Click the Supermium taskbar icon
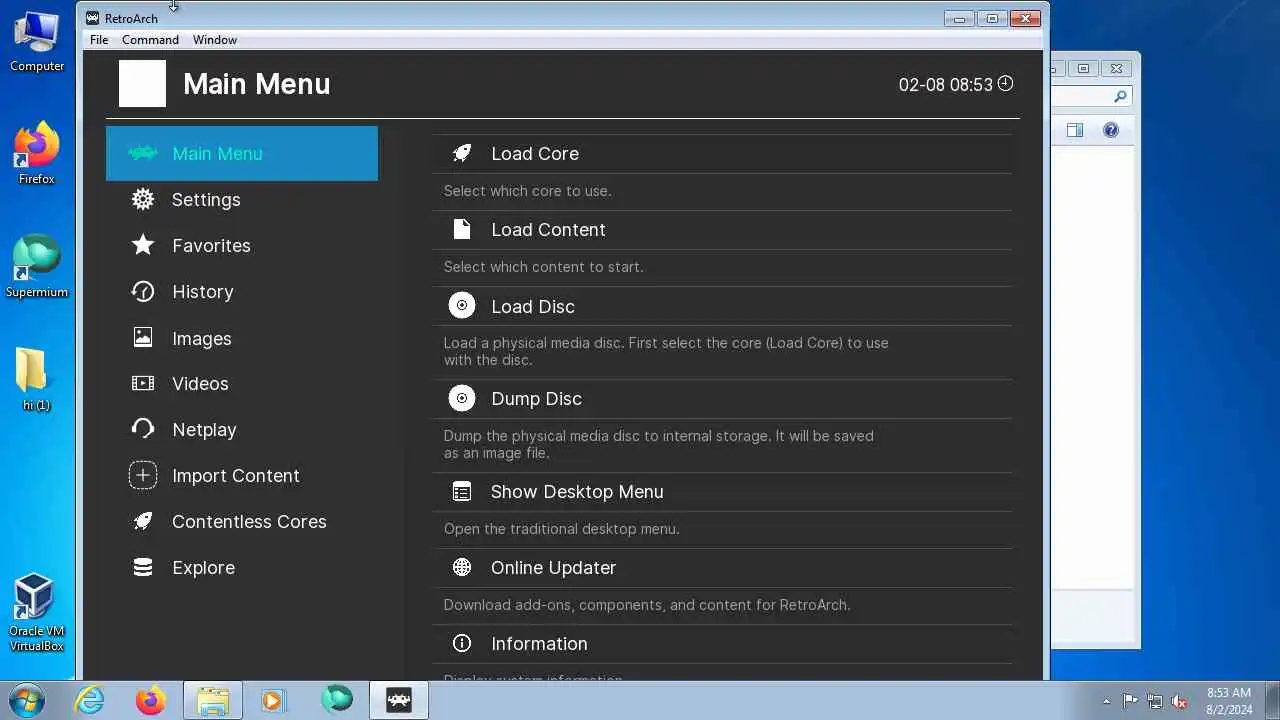Image resolution: width=1280 pixels, height=720 pixels. pos(337,699)
